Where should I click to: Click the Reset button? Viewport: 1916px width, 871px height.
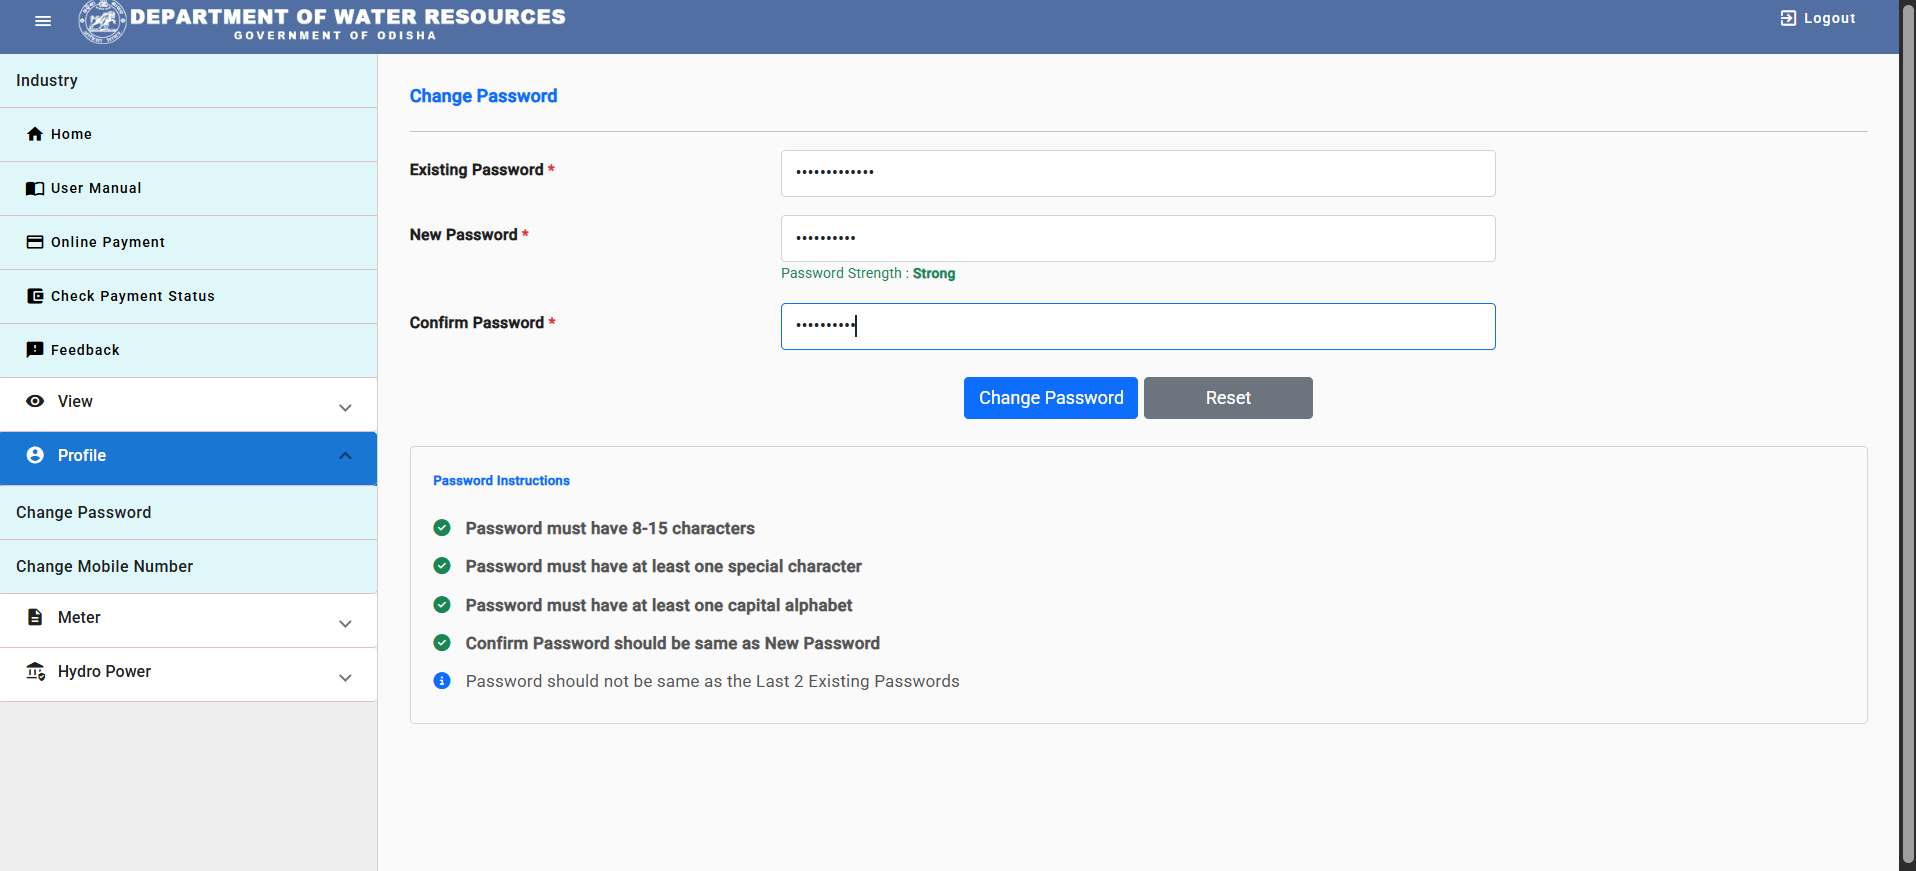(1228, 398)
